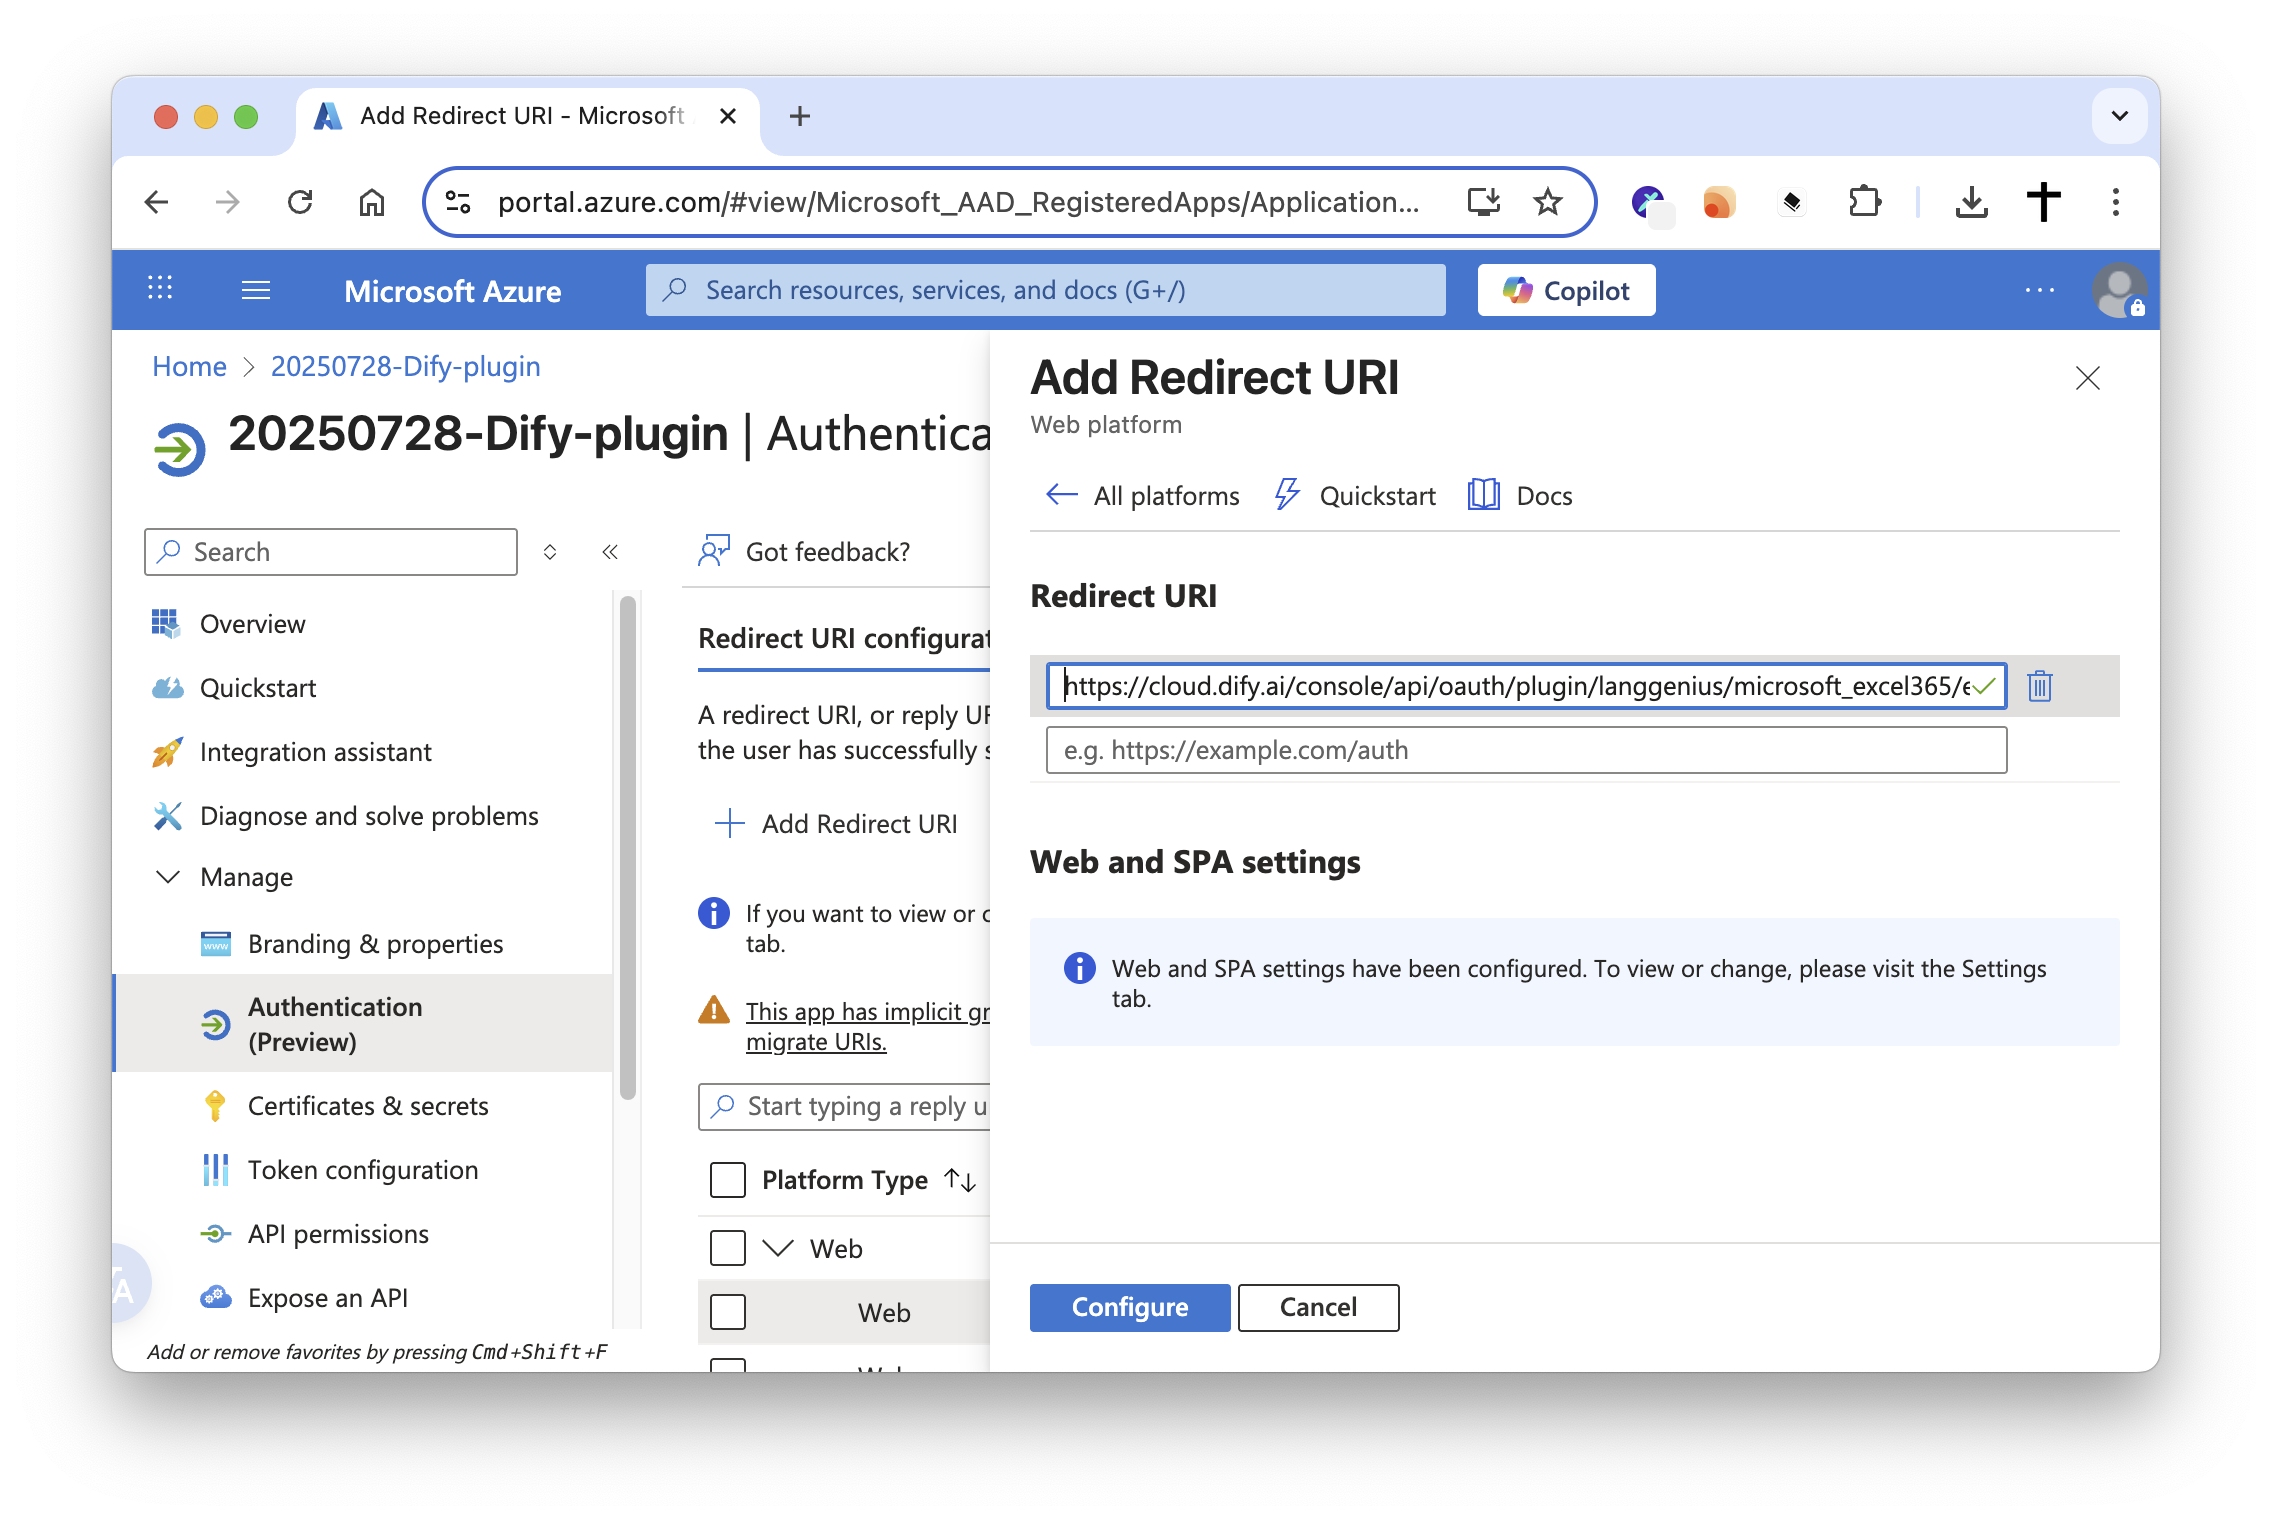Viewport: 2272px width, 1520px height.
Task: Go to API permissions in sidebar
Action: point(338,1234)
